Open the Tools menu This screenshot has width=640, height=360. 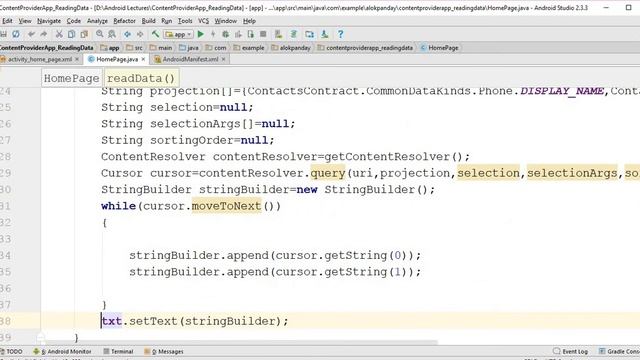(185, 21)
